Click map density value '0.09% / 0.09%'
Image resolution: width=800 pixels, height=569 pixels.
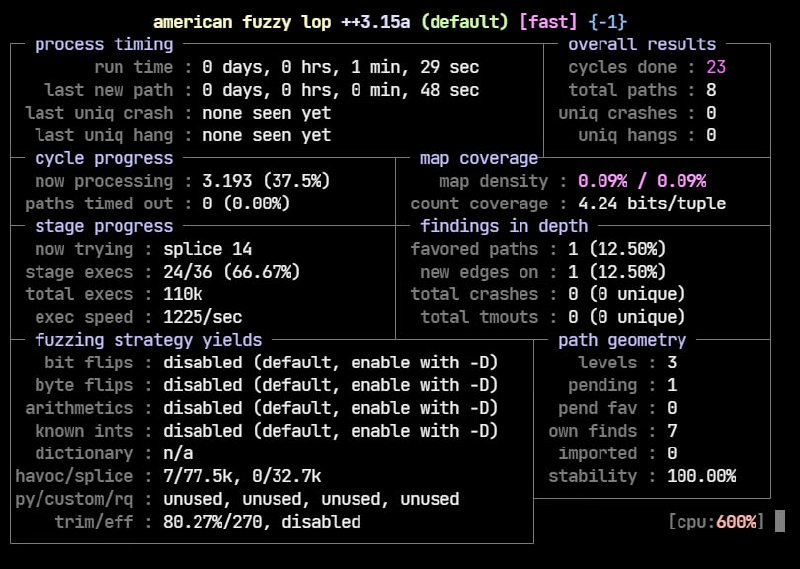click(642, 181)
